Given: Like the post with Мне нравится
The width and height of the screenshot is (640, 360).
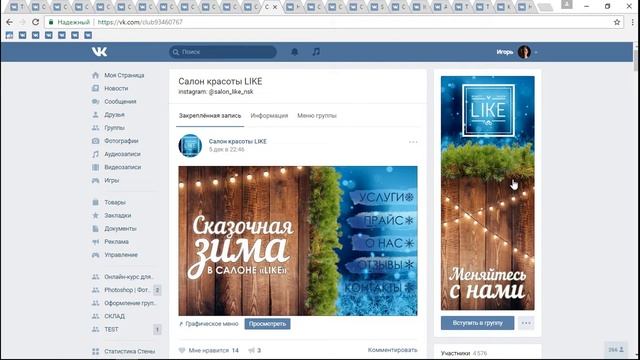Looking at the screenshot, I should pyautogui.click(x=208, y=350).
